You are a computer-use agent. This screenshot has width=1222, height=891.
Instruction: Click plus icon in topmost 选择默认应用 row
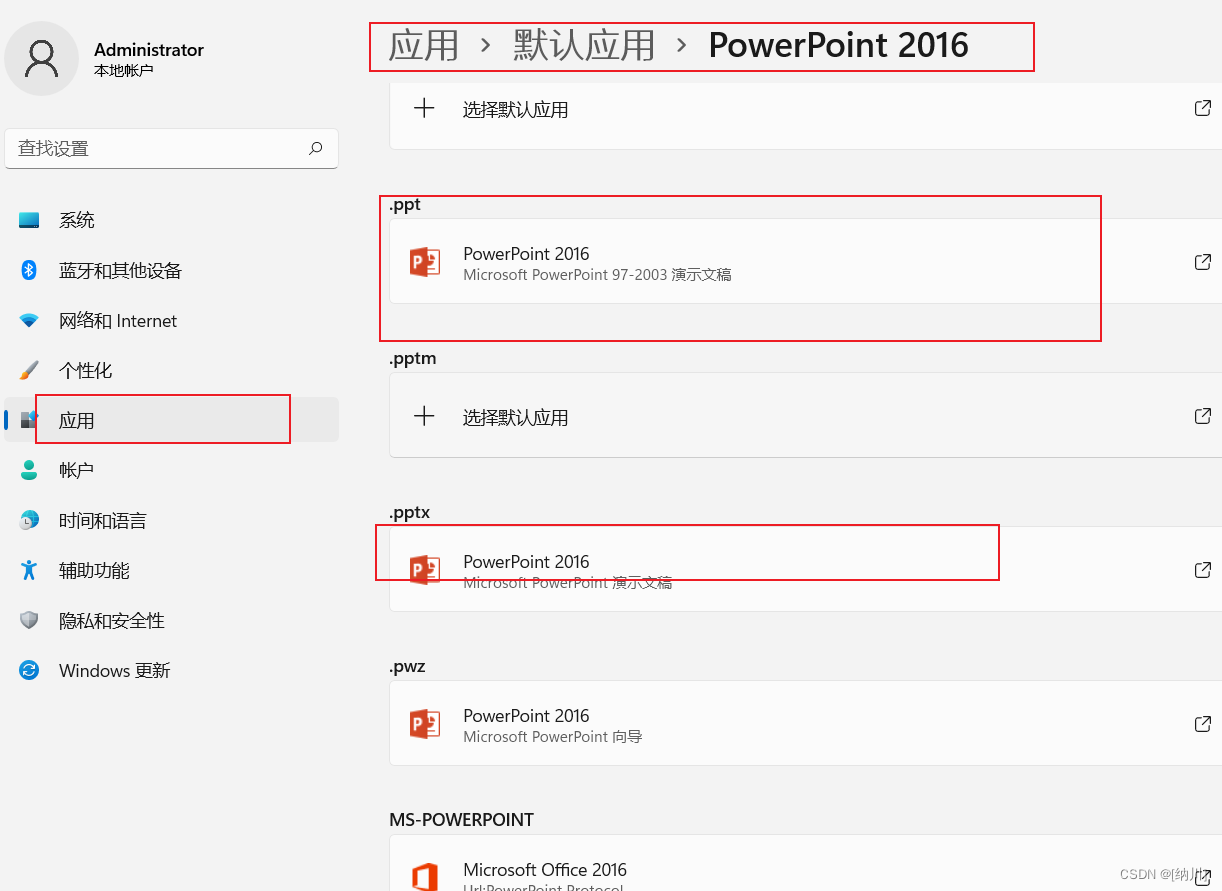coord(424,108)
